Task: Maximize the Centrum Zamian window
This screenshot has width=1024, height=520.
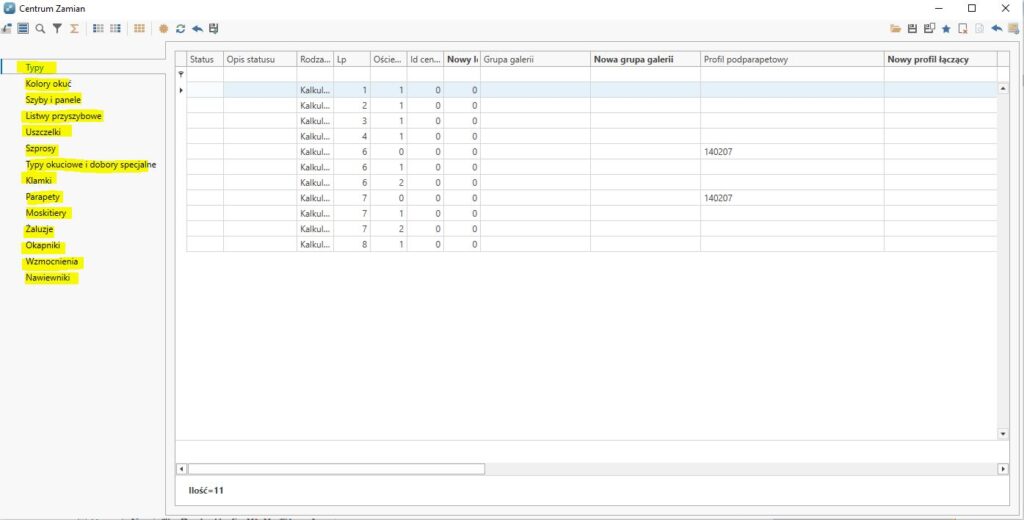Action: (972, 8)
